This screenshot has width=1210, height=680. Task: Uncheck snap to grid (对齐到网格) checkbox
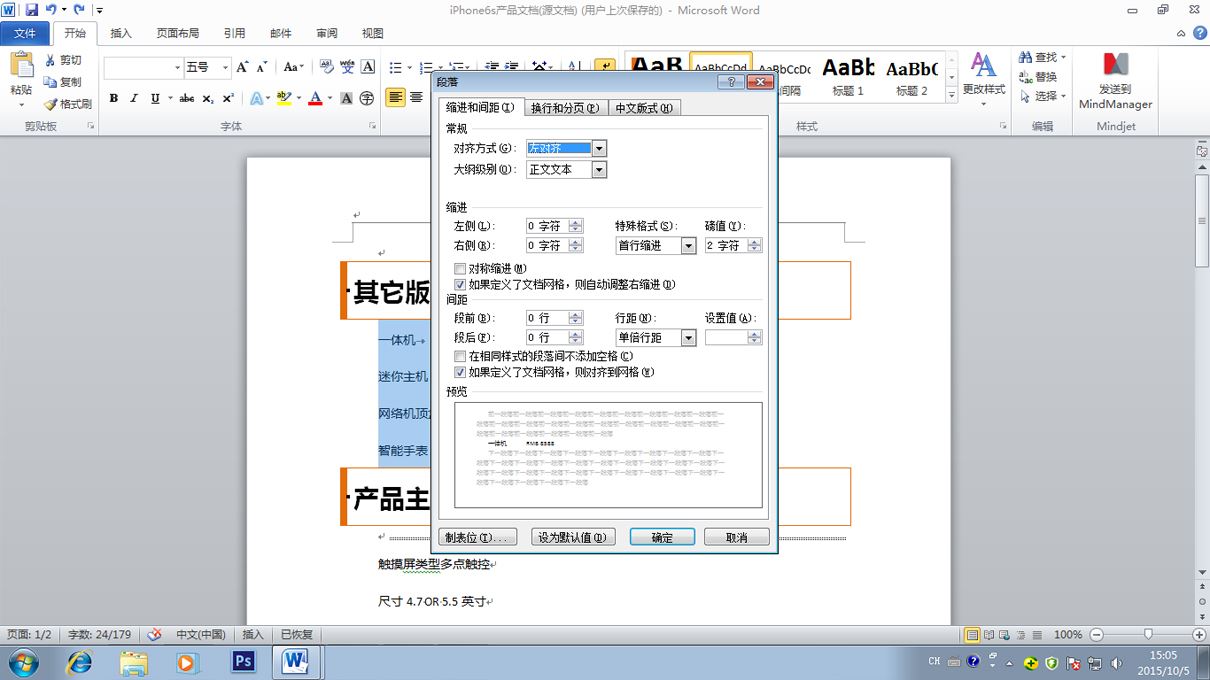click(x=460, y=372)
